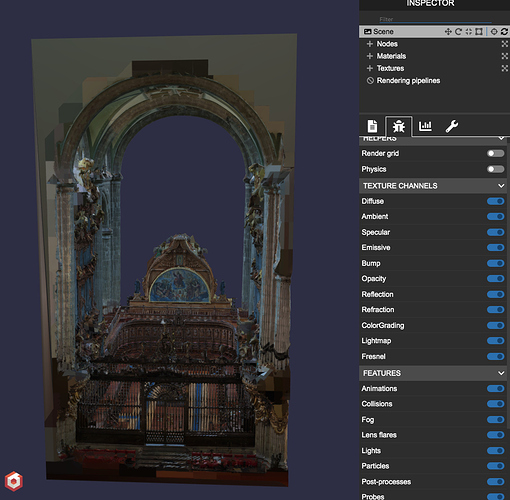
Task: Open the Properties tab with document icon
Action: coord(372,126)
